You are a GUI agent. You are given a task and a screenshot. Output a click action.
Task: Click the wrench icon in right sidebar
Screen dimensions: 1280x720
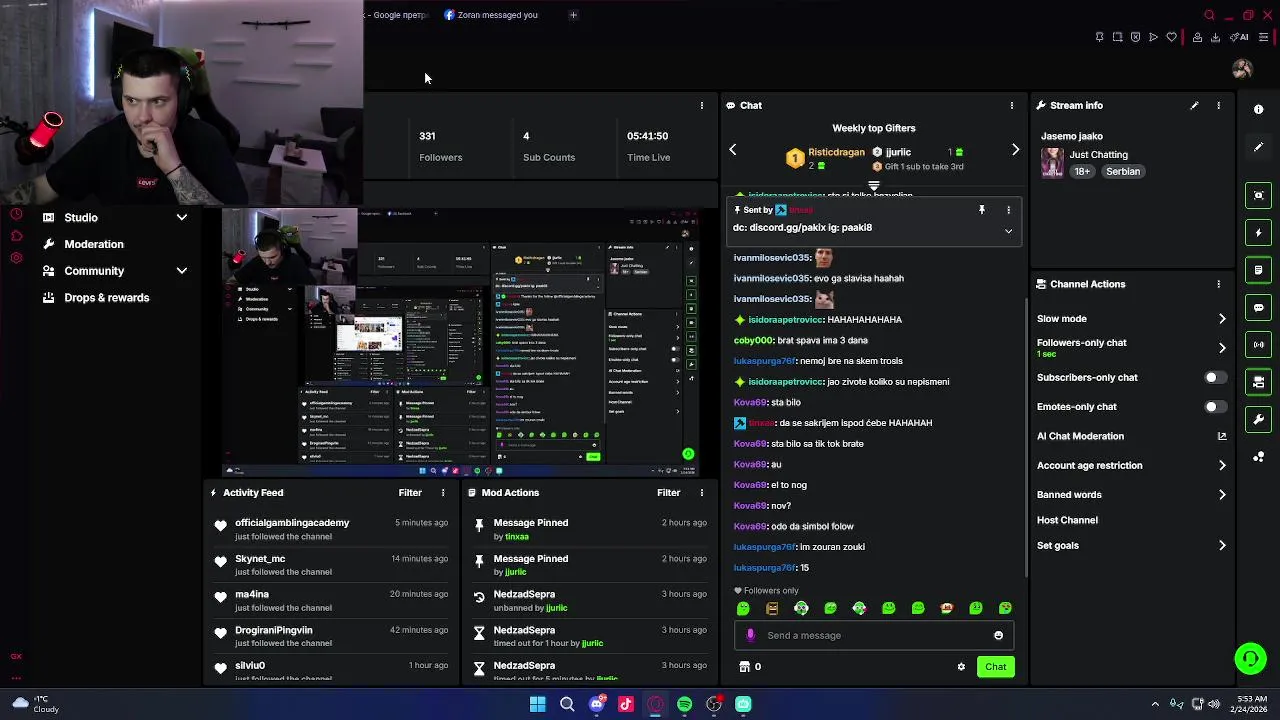click(x=1259, y=419)
